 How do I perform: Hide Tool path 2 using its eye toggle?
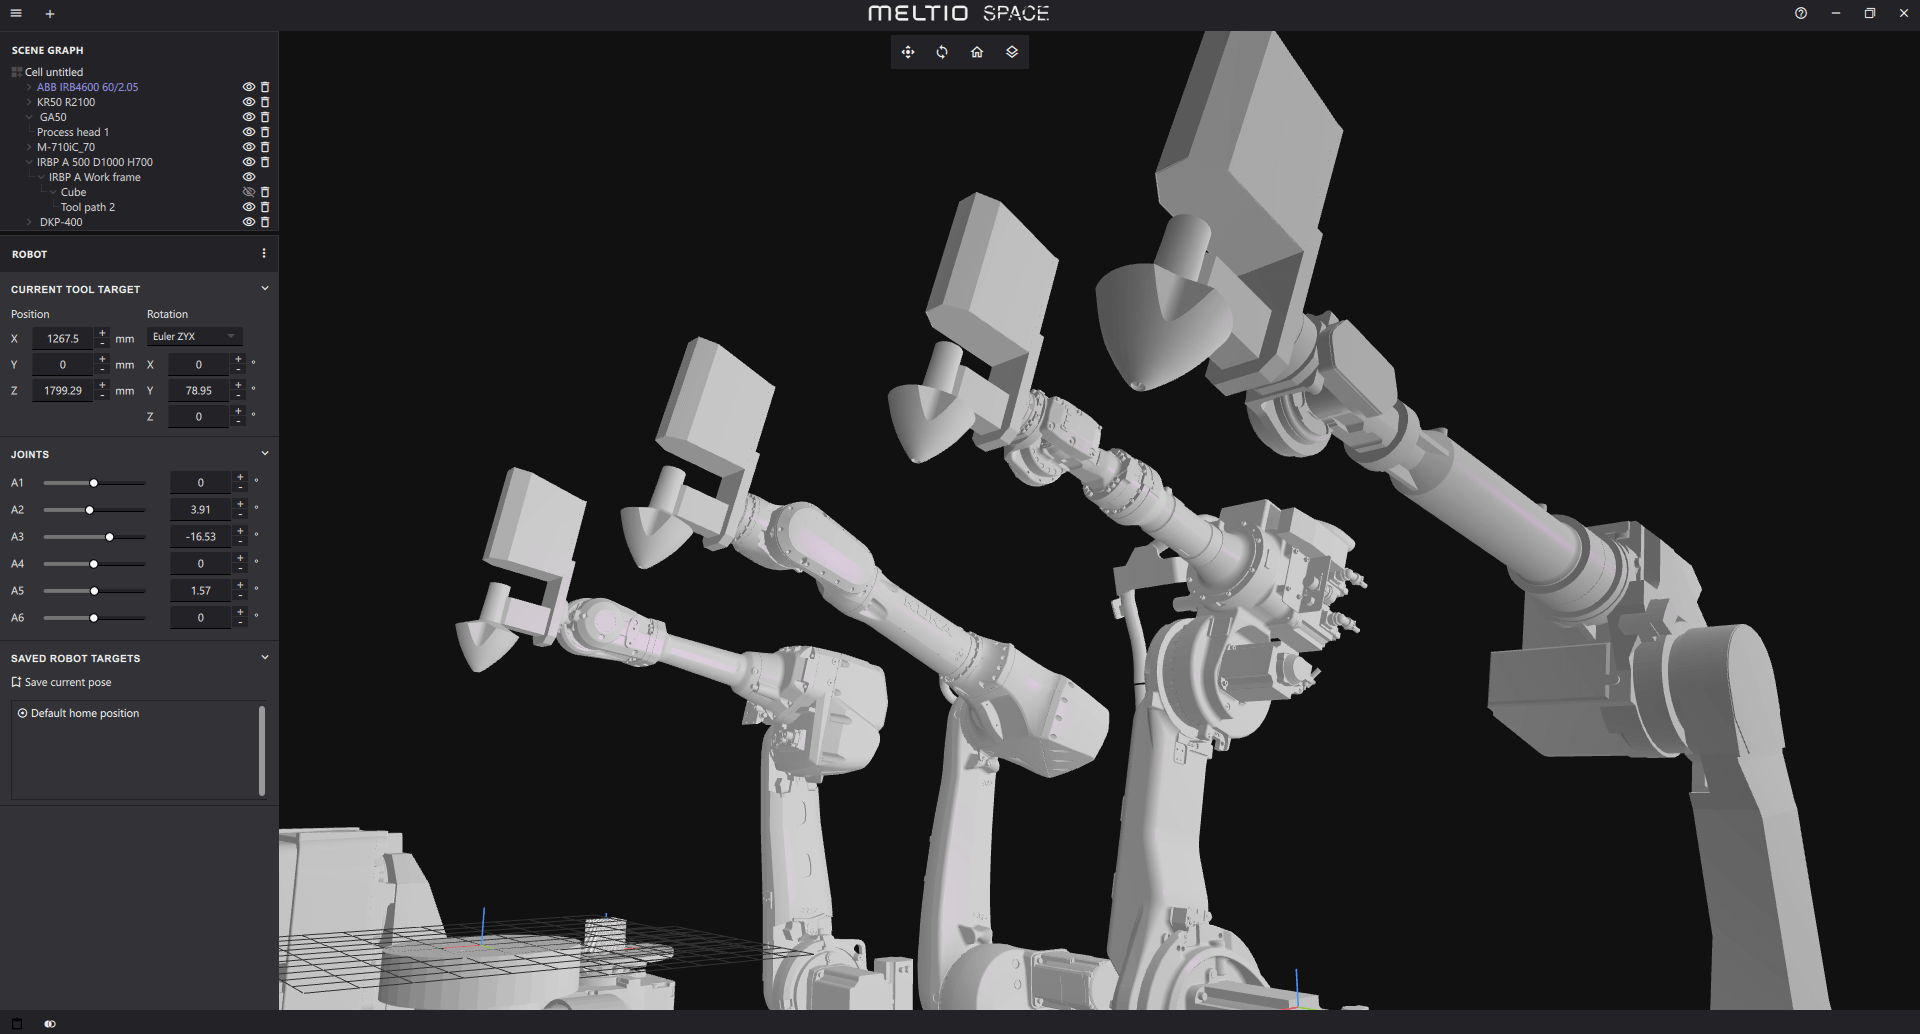click(248, 207)
